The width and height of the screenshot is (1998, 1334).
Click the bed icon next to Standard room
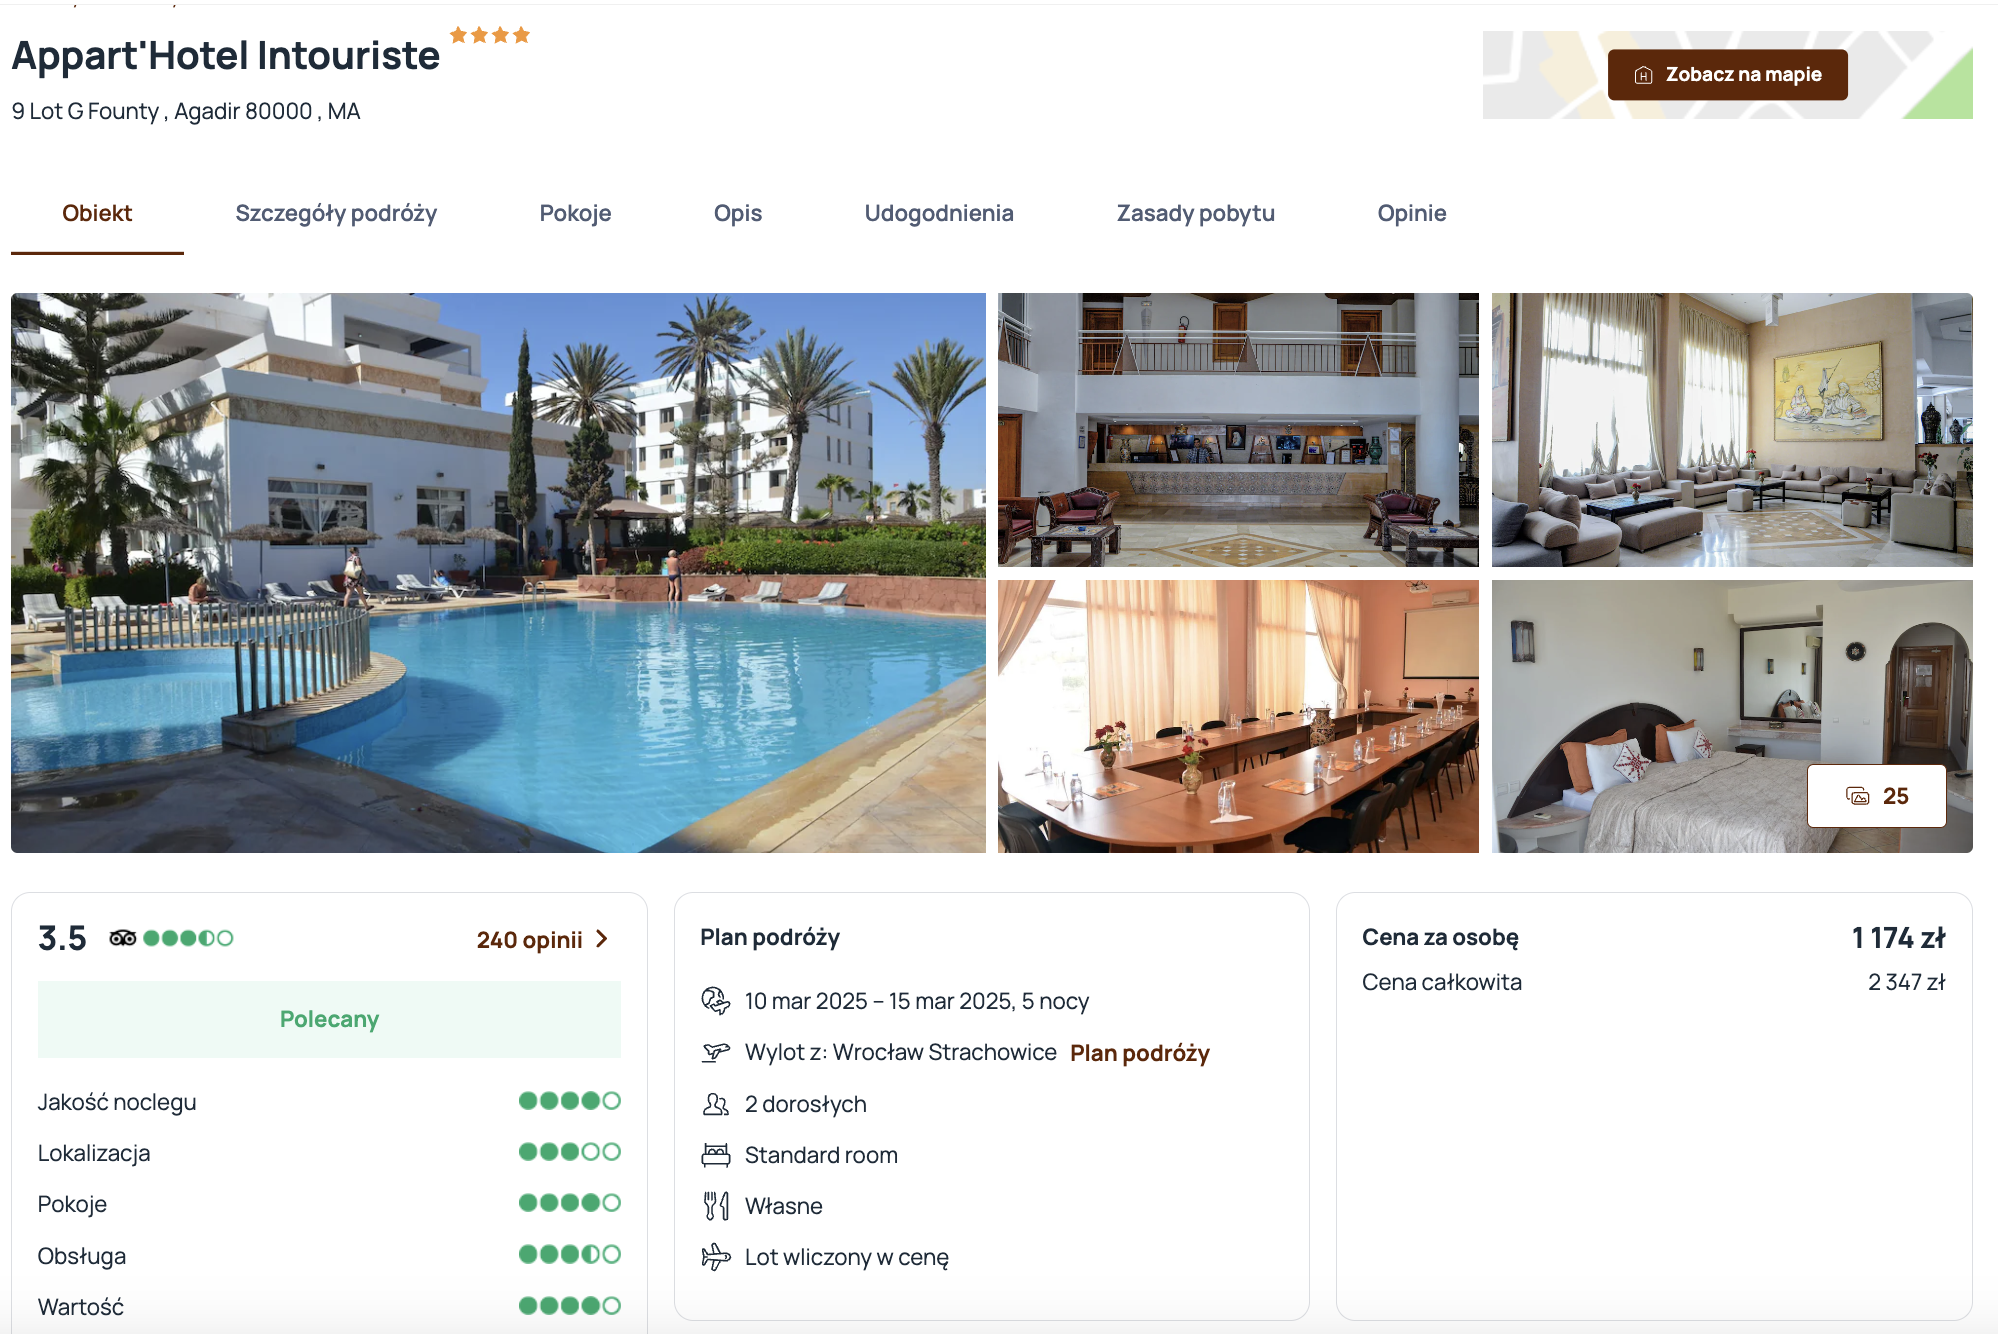[x=716, y=1155]
